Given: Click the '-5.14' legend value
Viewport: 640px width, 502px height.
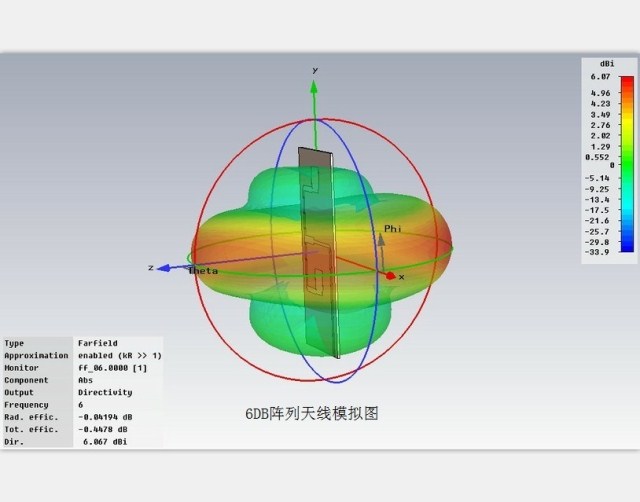Looking at the screenshot, I should (x=597, y=178).
